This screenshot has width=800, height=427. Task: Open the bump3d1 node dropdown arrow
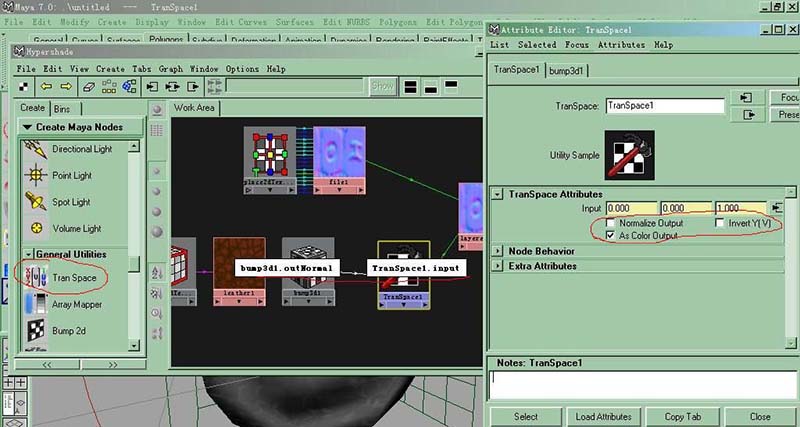pyautogui.click(x=308, y=302)
